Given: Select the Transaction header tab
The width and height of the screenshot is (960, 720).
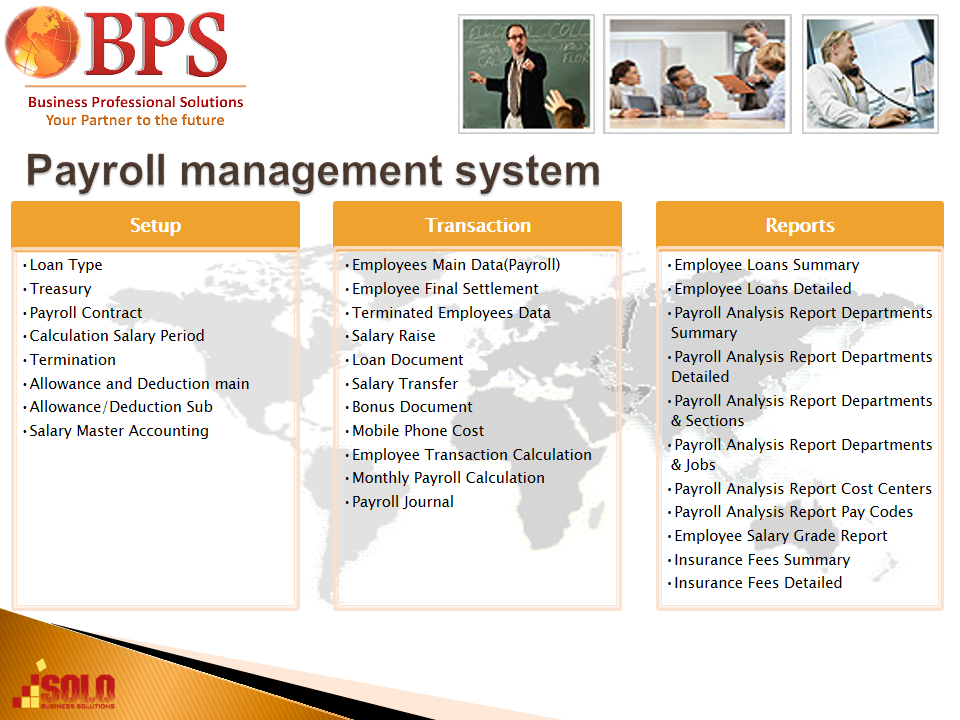Looking at the screenshot, I should [x=477, y=226].
